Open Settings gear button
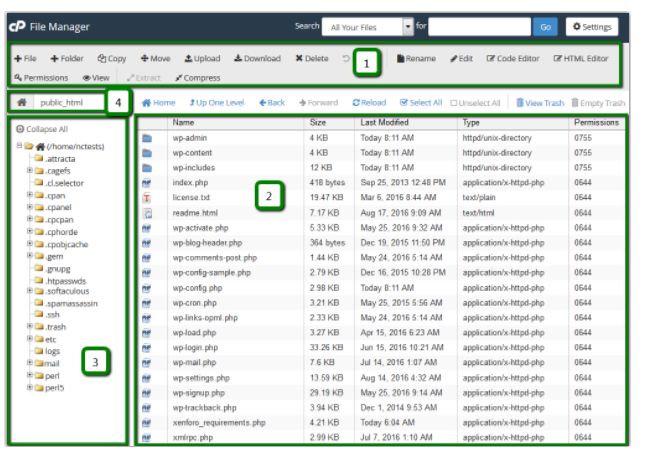Image resolution: width=646 pixels, height=459 pixels. (592, 27)
